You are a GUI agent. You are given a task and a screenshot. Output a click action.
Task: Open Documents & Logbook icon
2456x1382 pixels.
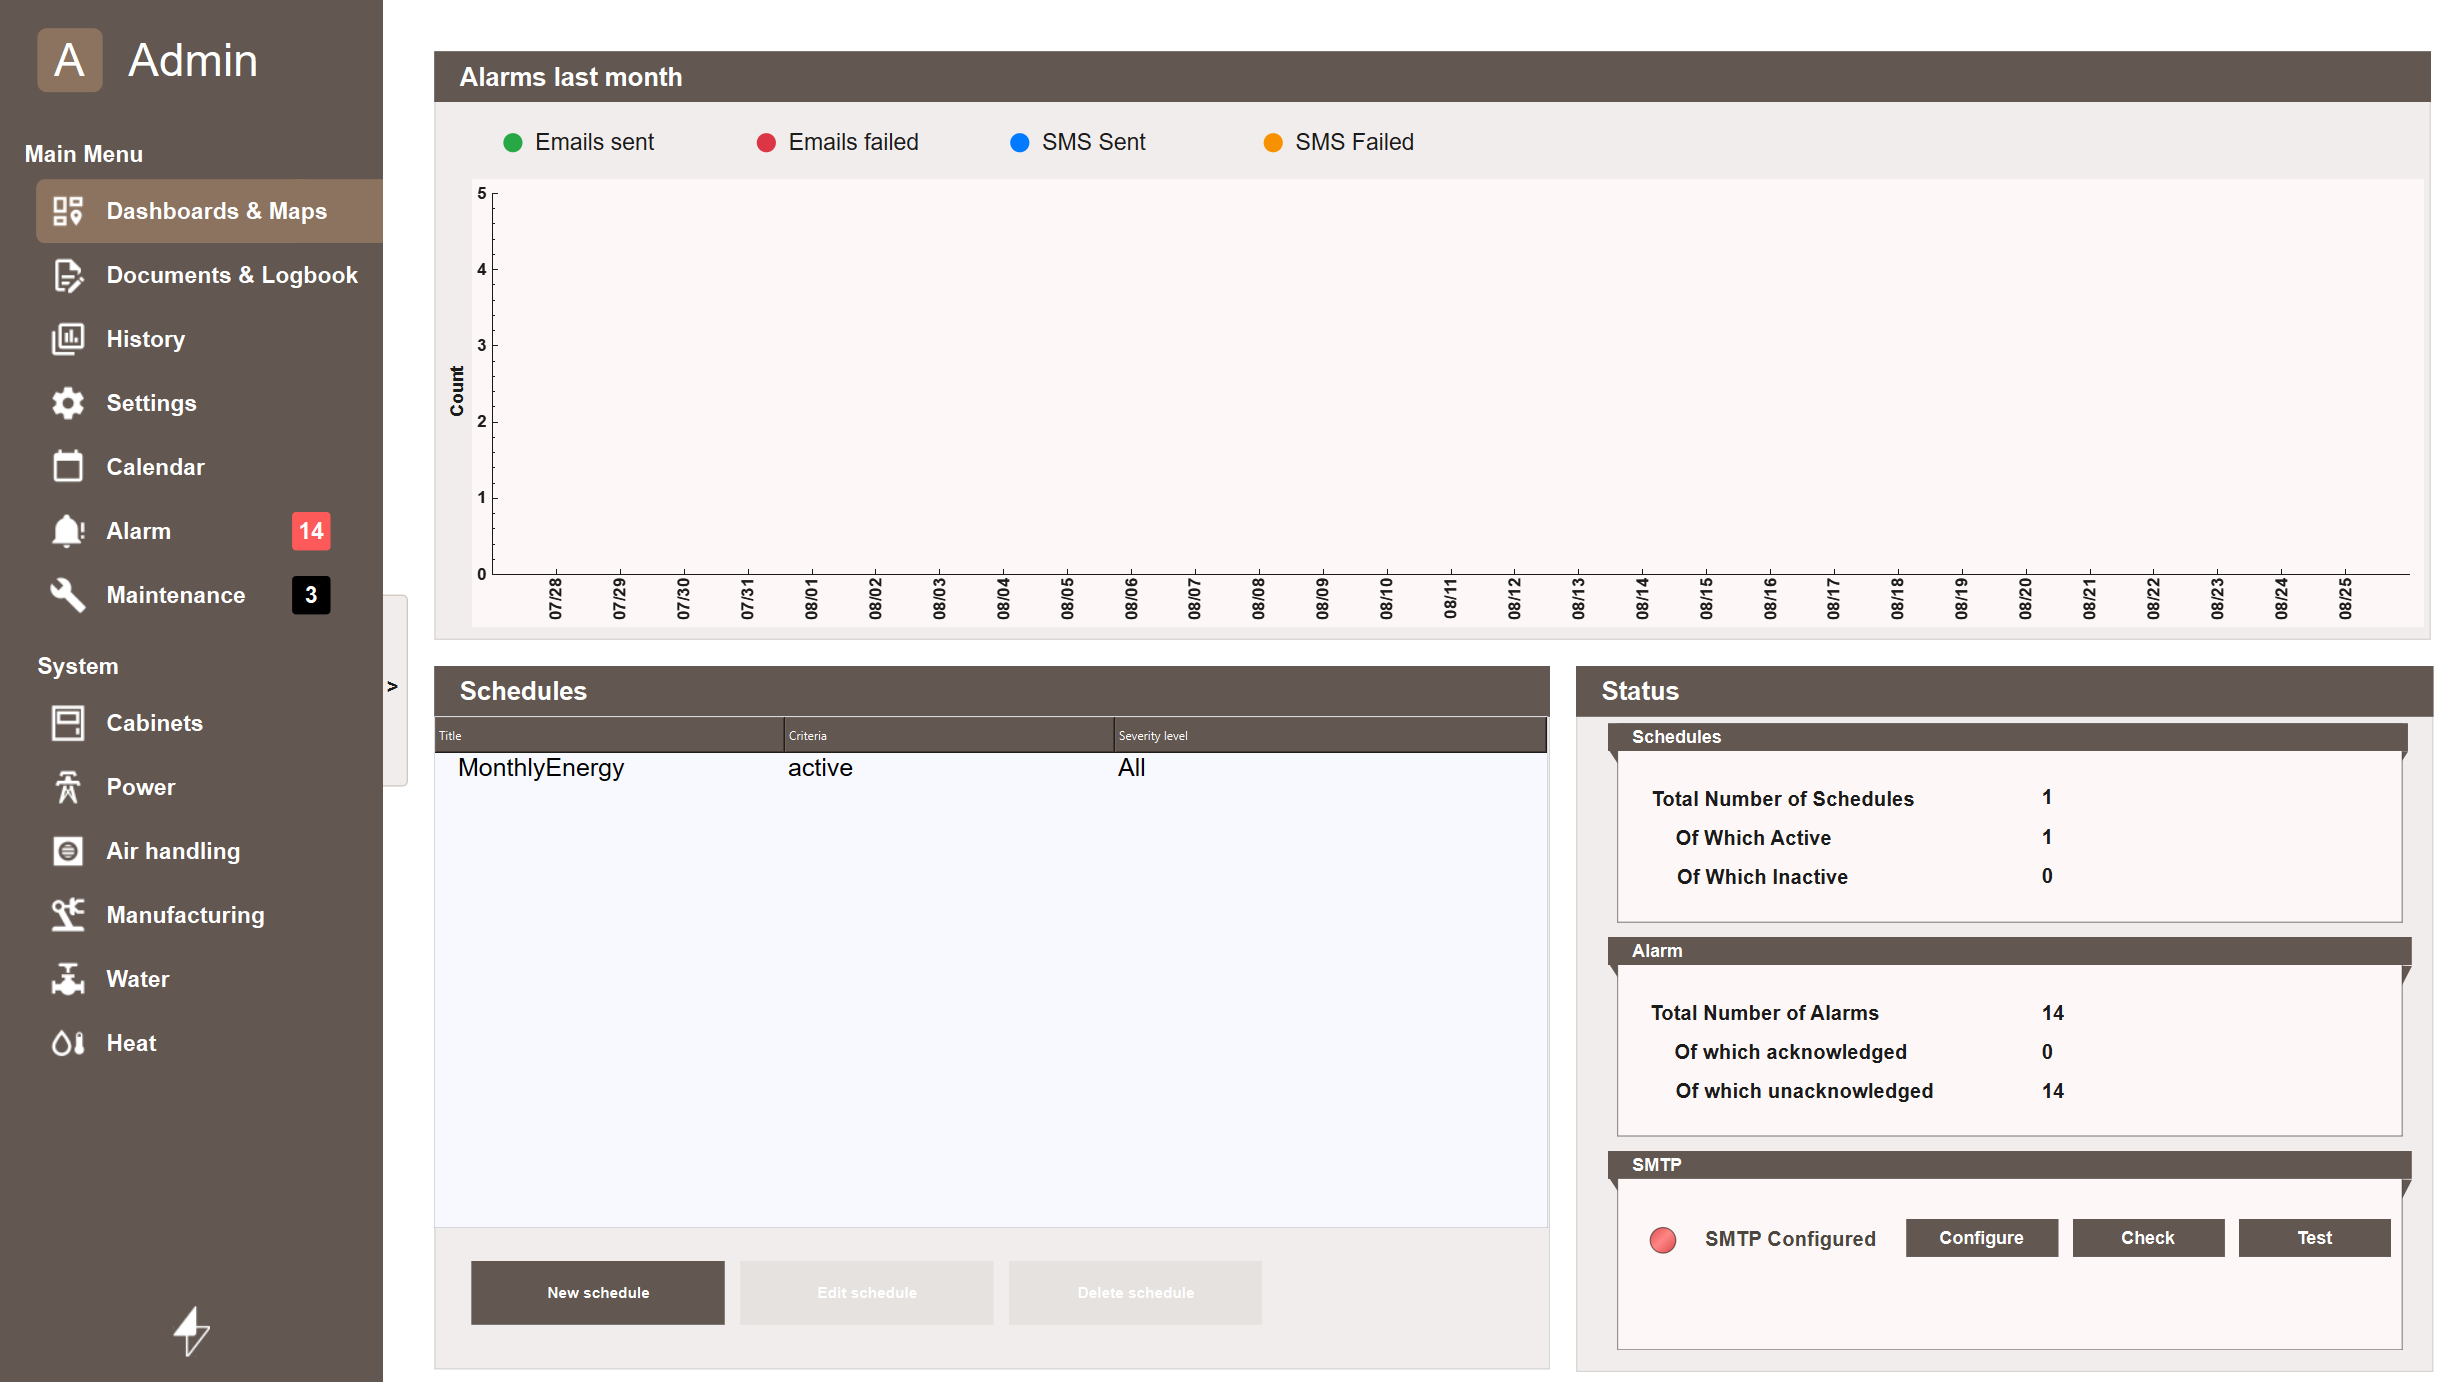coord(68,275)
